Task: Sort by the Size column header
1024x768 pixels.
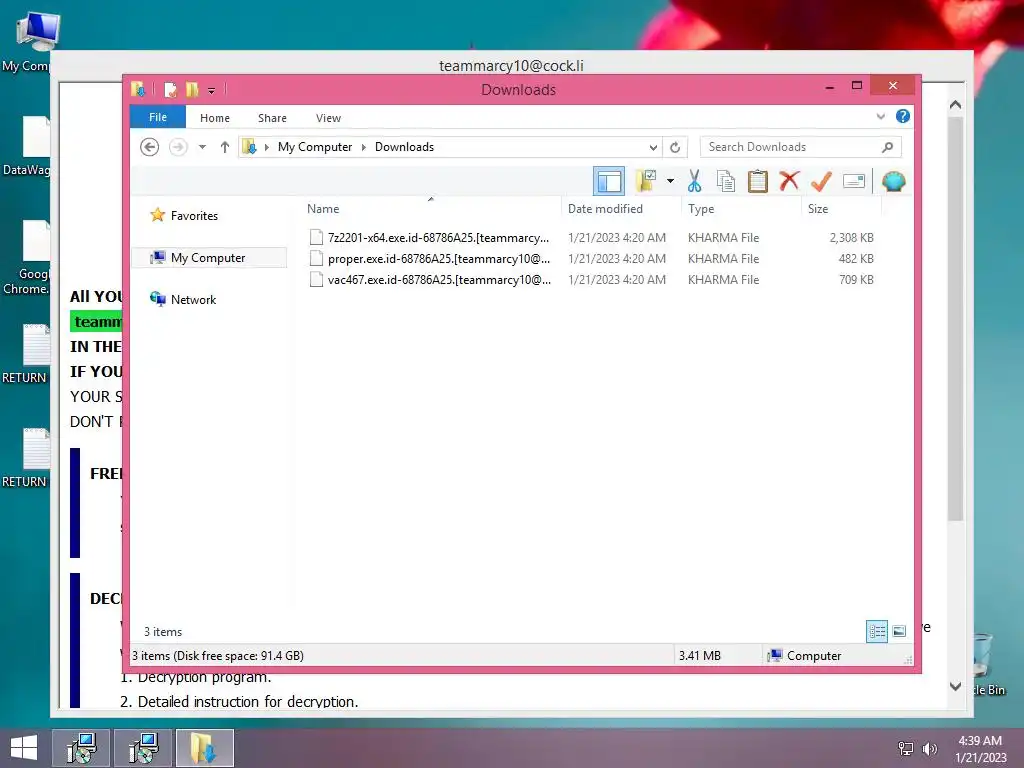Action: click(x=841, y=209)
